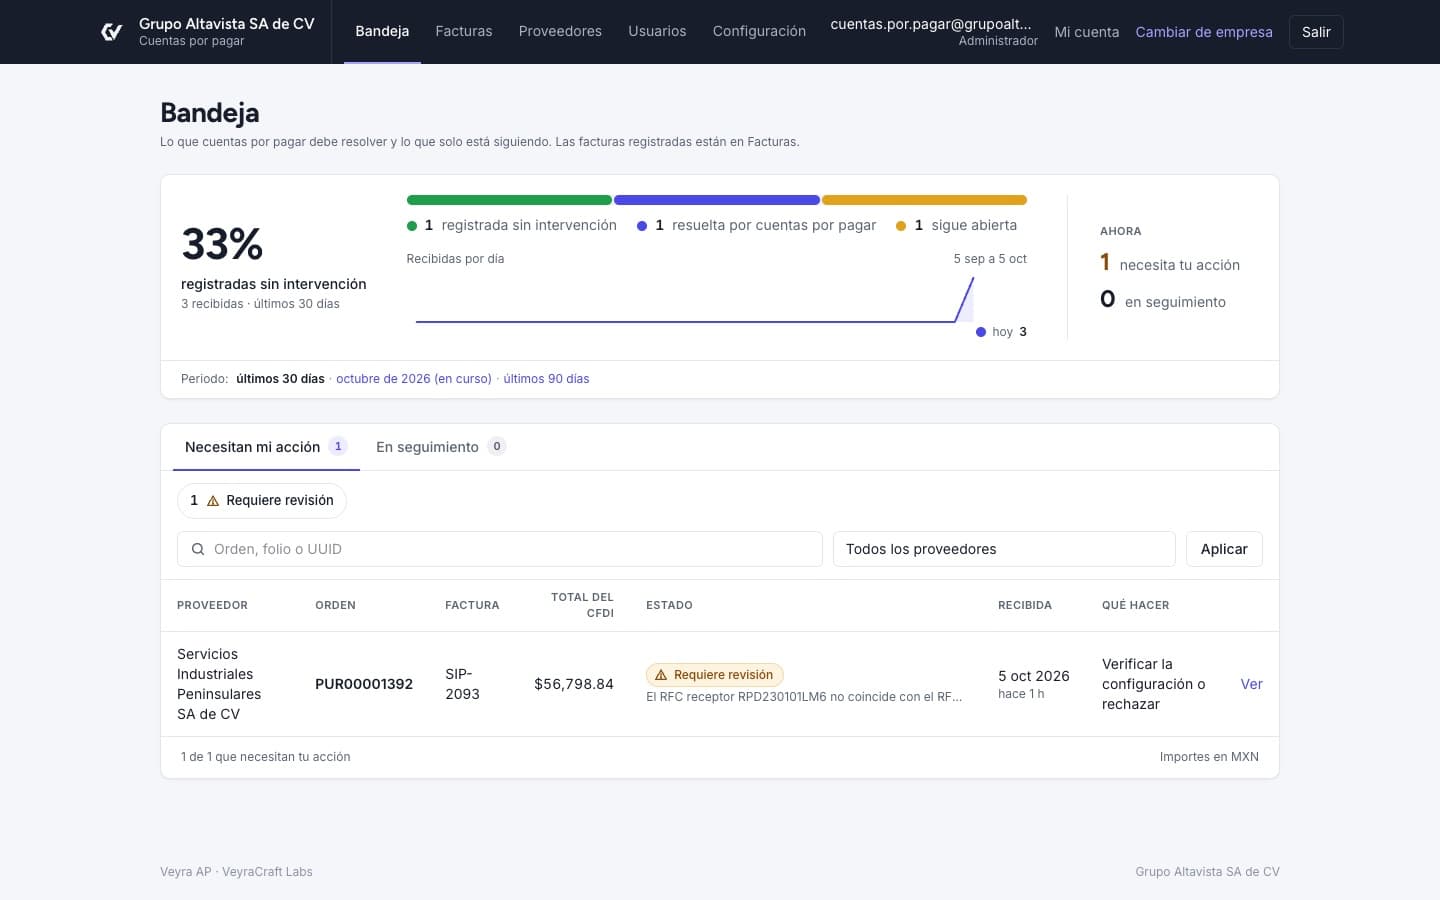Open Ver link for PUR00001392

pos(1251,684)
